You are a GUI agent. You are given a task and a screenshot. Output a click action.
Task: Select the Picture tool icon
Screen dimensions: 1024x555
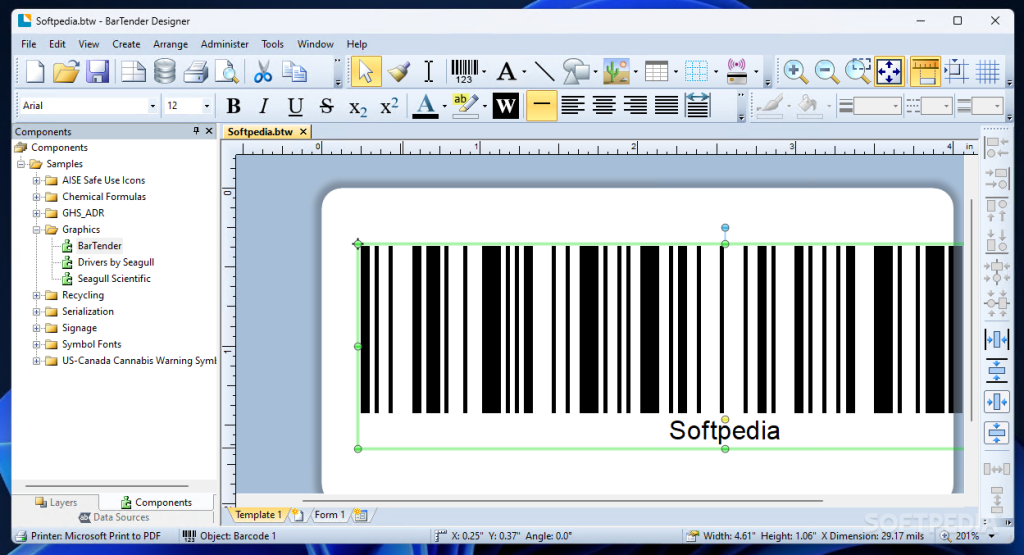pyautogui.click(x=616, y=71)
